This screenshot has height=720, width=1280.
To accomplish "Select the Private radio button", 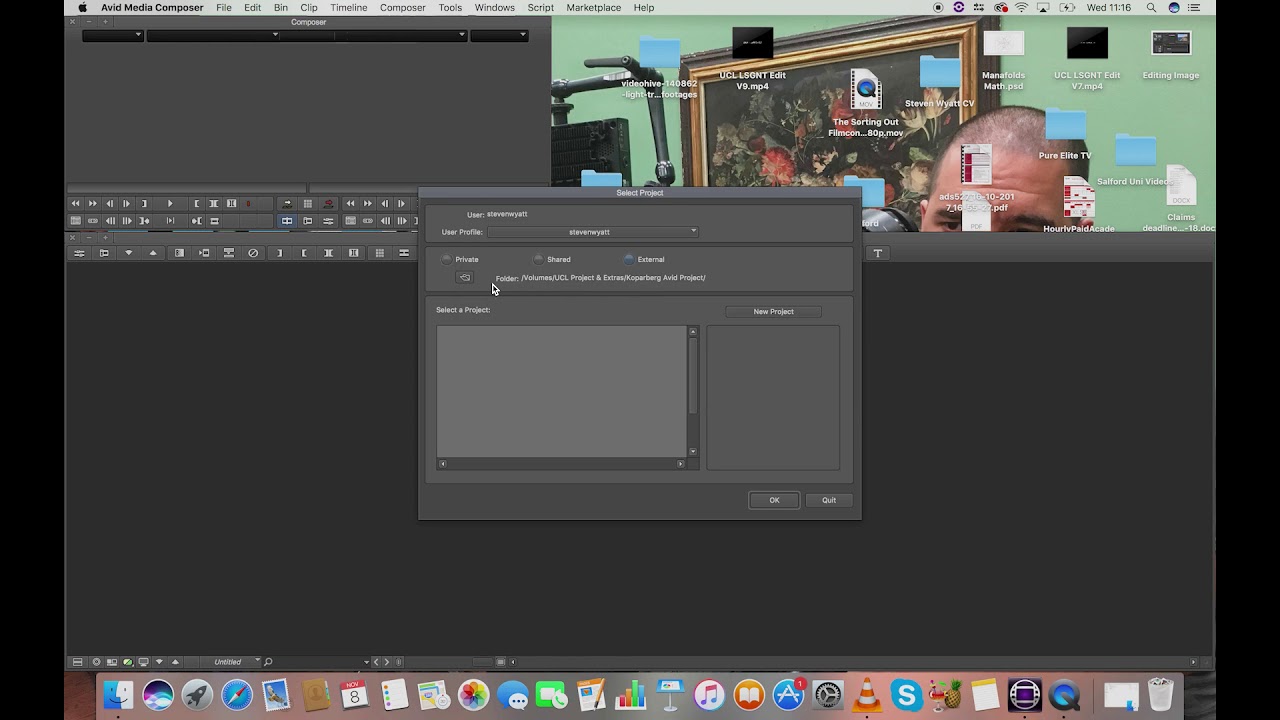I will click(447, 259).
